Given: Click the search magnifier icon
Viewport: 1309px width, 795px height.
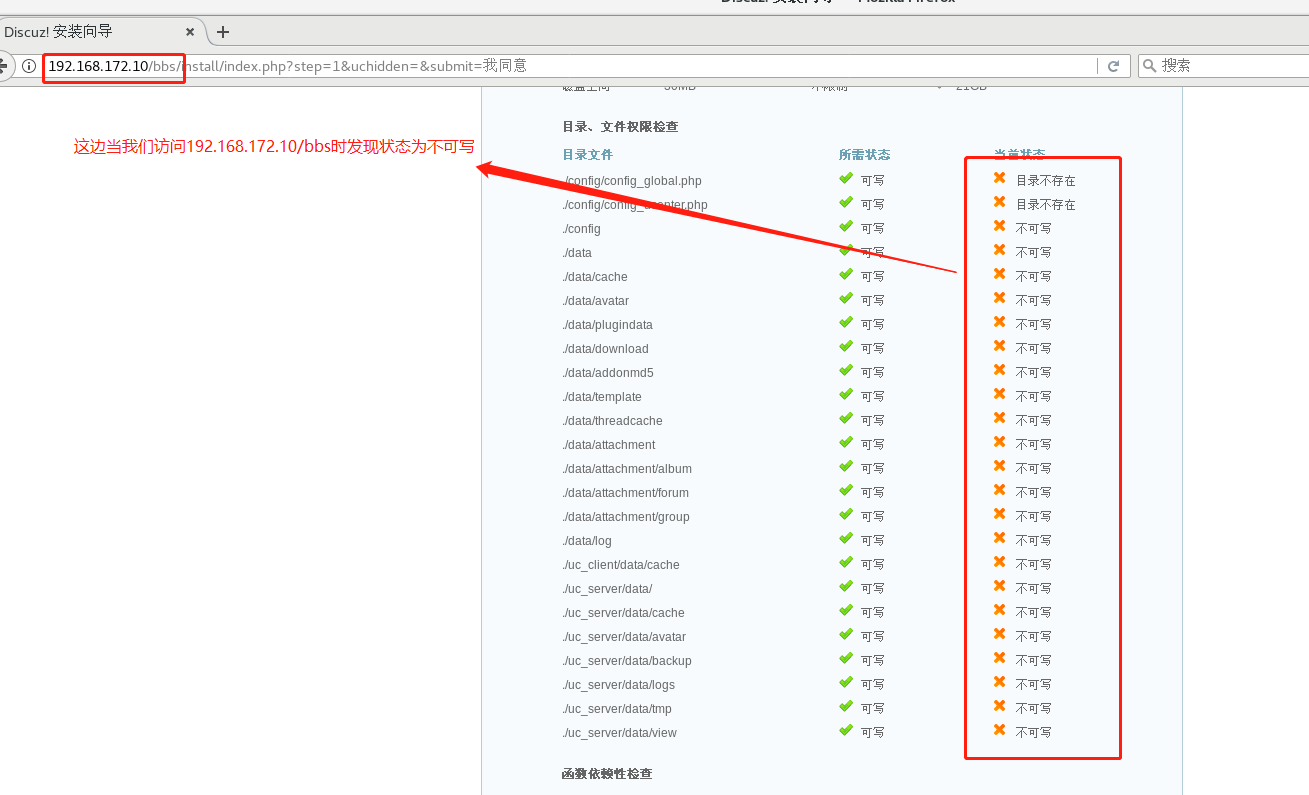Looking at the screenshot, I should point(1150,66).
